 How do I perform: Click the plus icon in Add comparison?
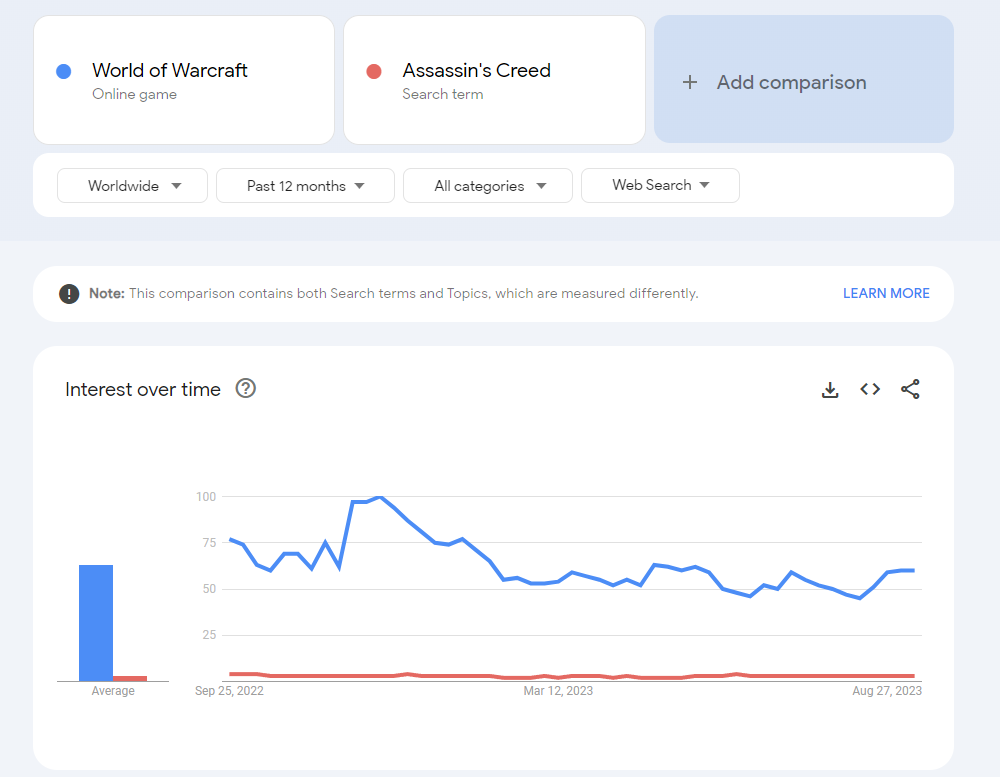pos(689,82)
